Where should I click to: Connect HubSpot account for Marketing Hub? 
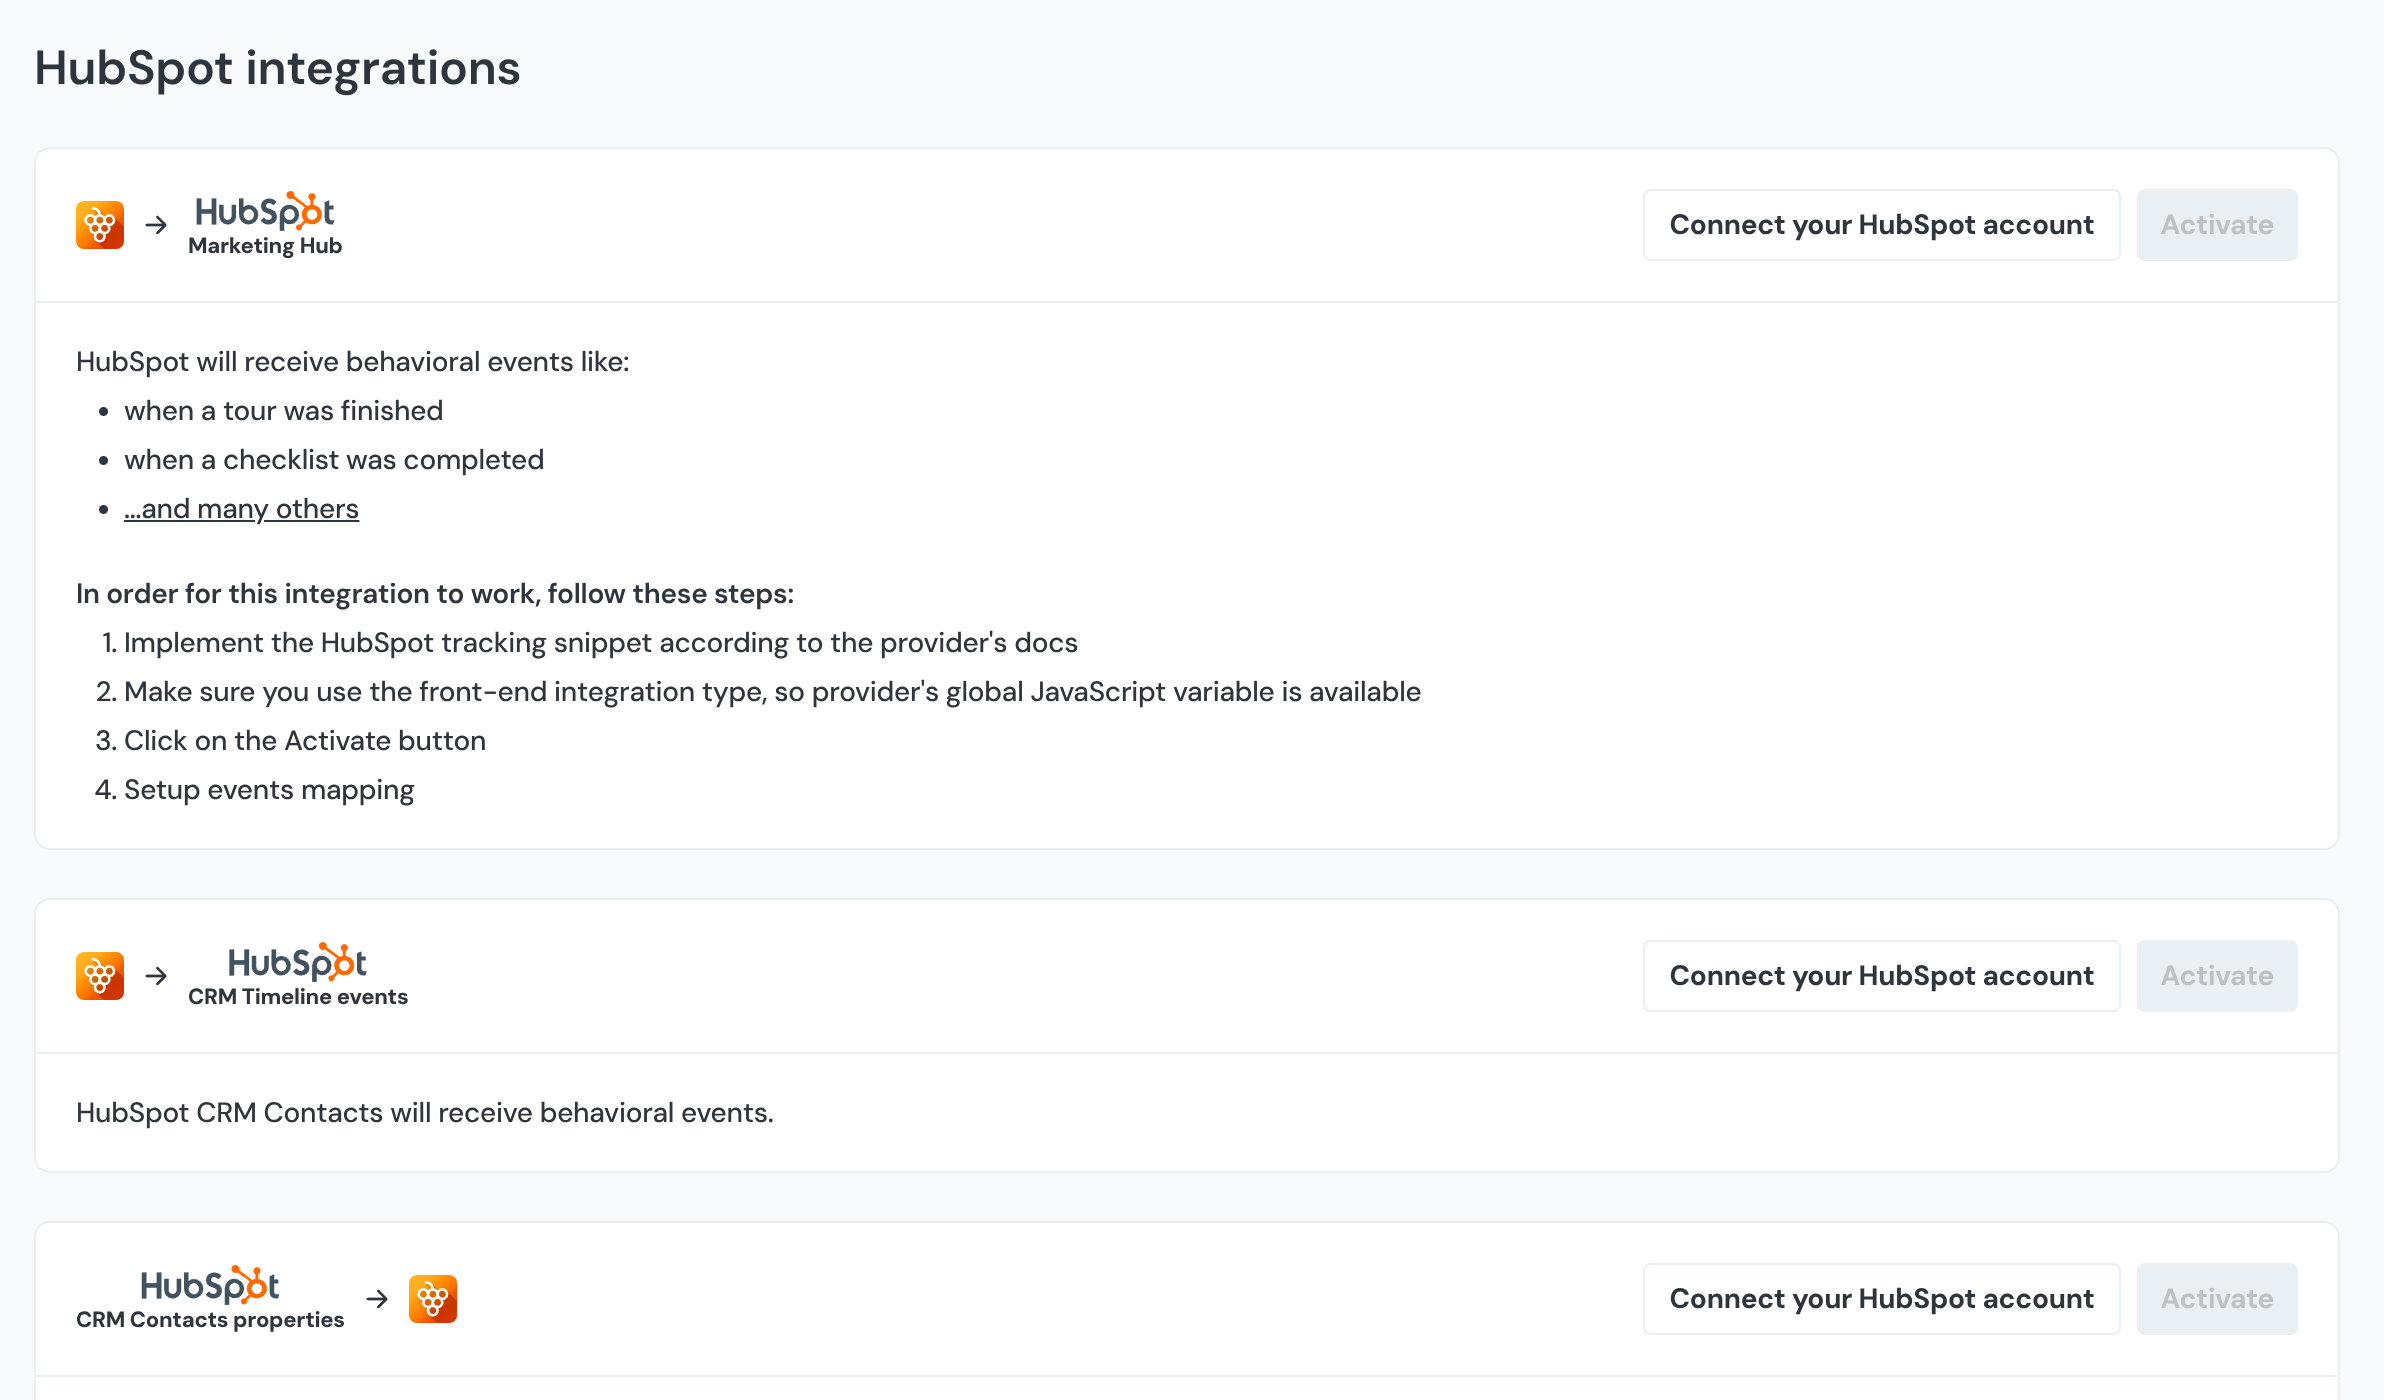point(1881,225)
